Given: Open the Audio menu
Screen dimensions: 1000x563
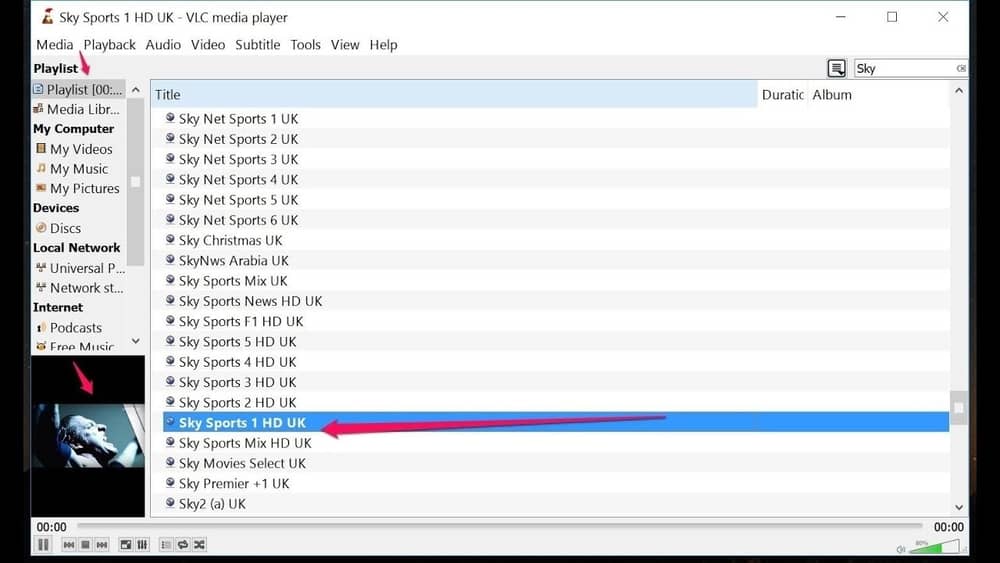Looking at the screenshot, I should [163, 45].
